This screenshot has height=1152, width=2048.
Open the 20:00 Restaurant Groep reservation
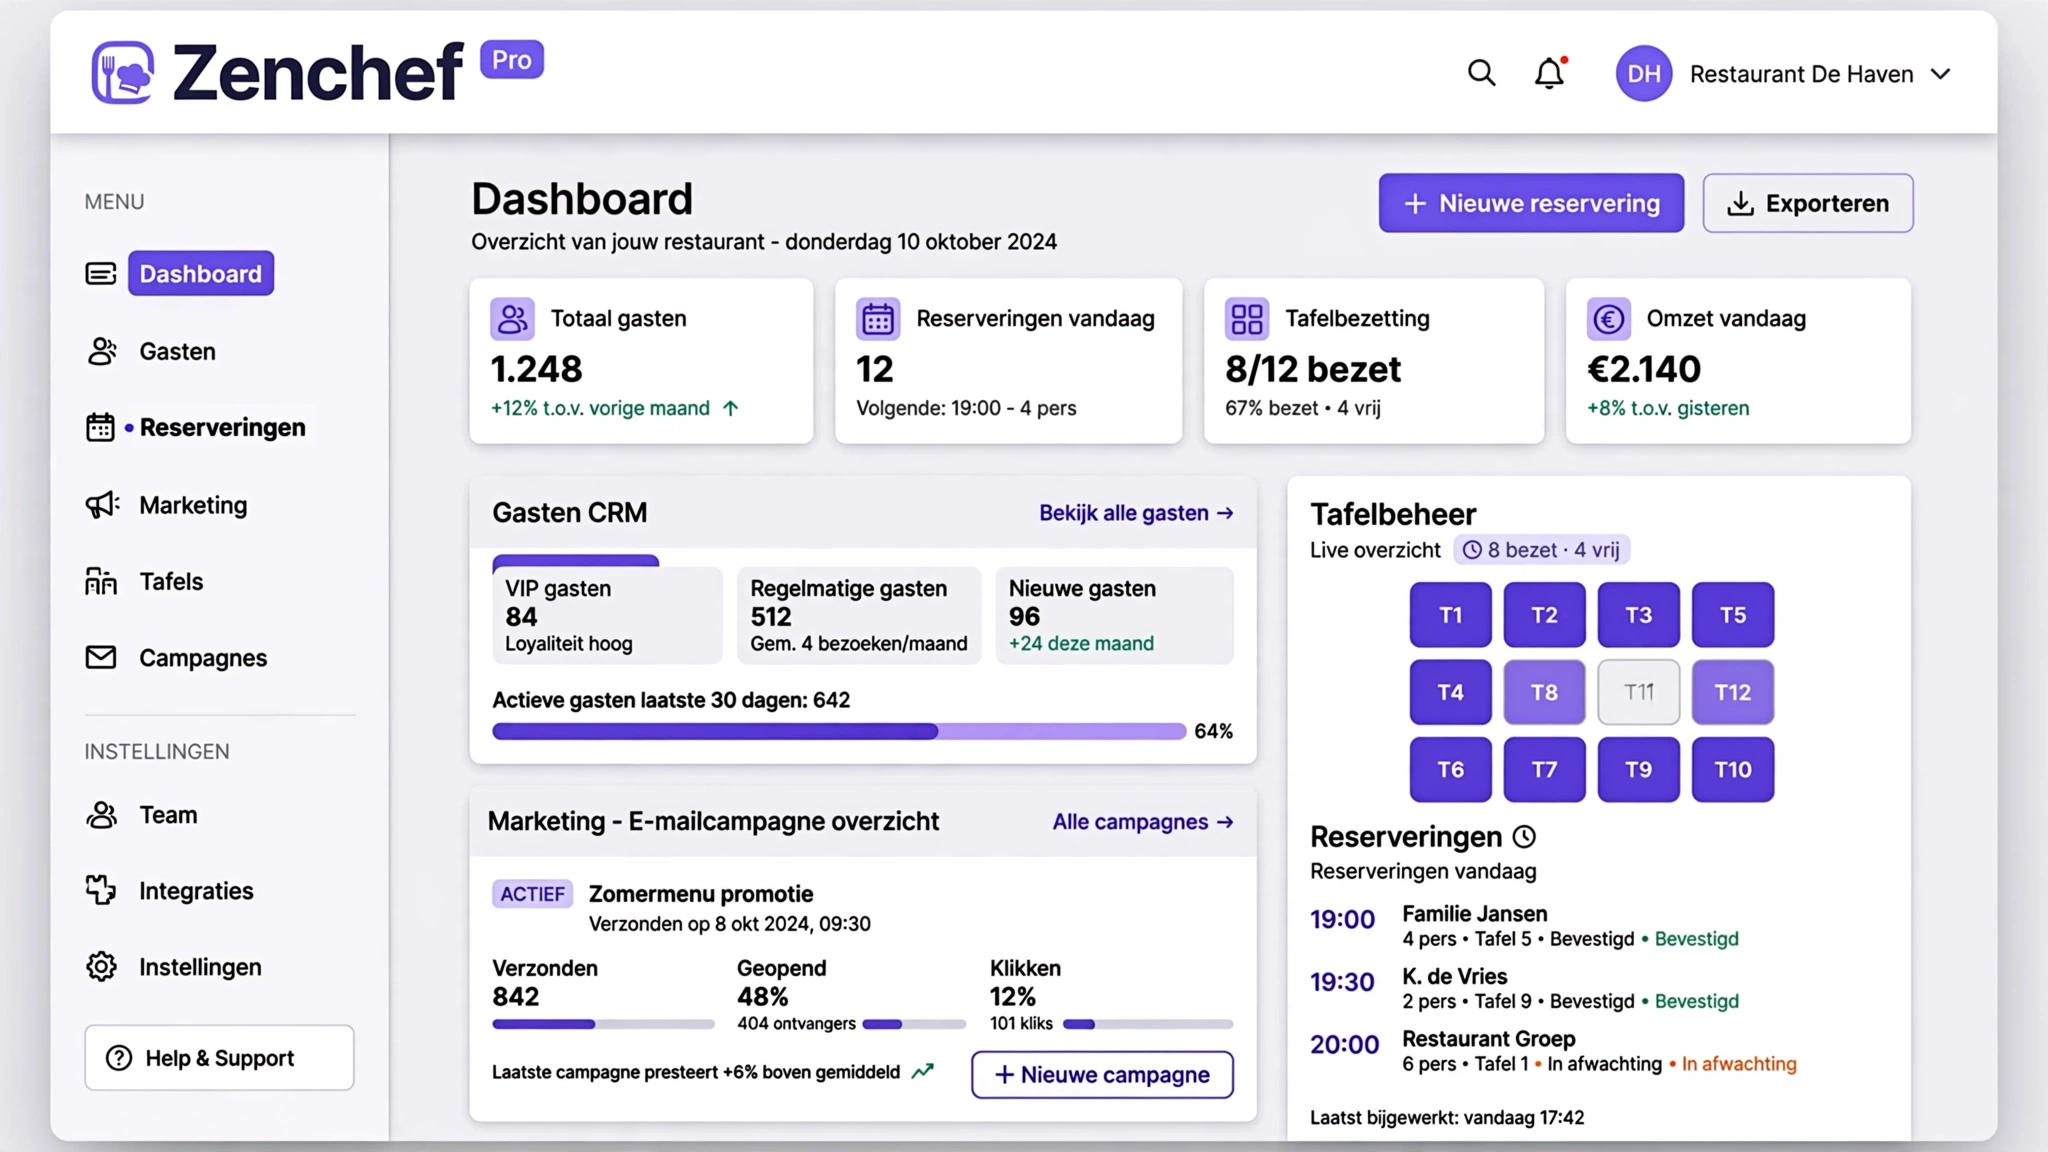[1554, 1051]
